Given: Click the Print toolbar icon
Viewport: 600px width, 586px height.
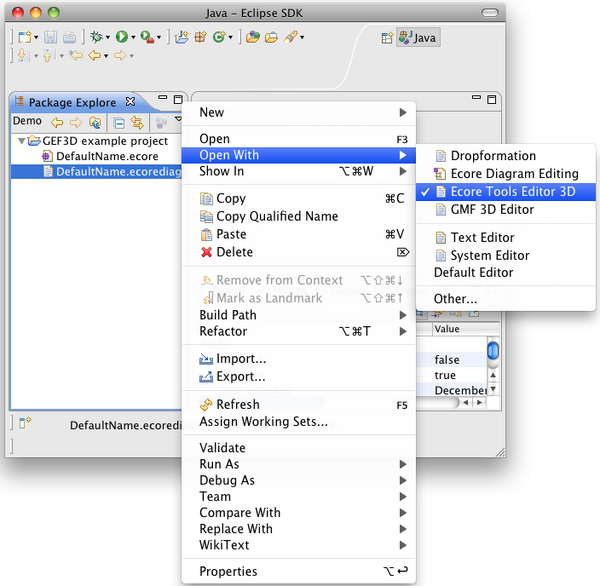Looking at the screenshot, I should (x=69, y=37).
